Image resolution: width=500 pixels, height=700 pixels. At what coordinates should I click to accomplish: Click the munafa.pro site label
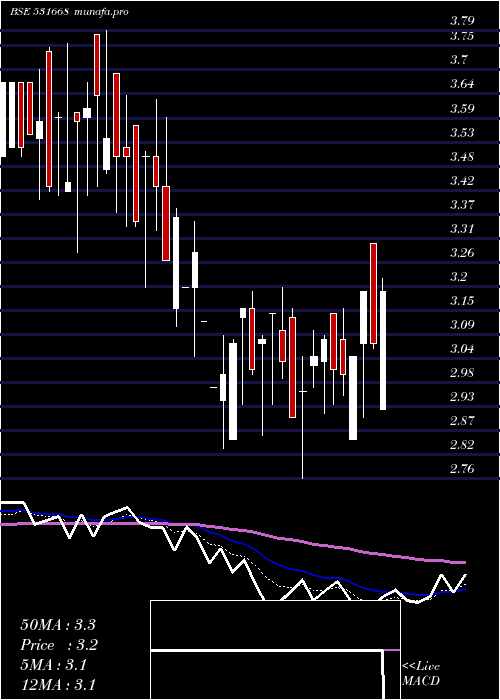(102, 12)
